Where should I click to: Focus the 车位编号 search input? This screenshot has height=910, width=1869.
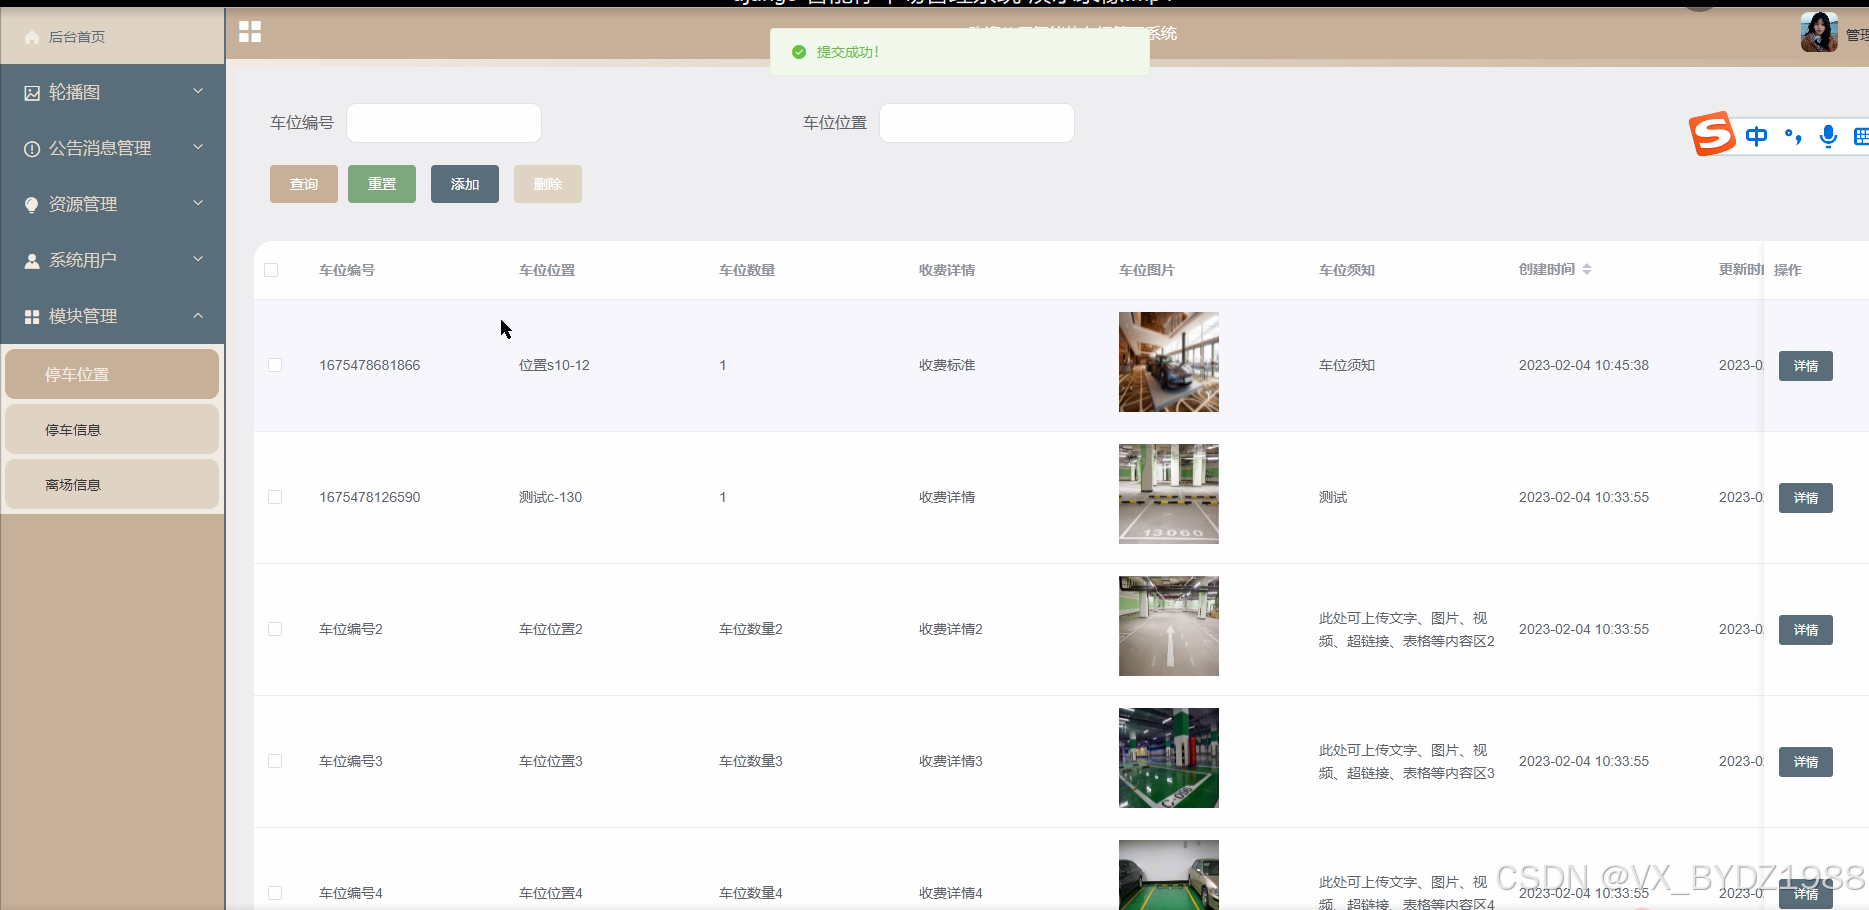point(444,123)
